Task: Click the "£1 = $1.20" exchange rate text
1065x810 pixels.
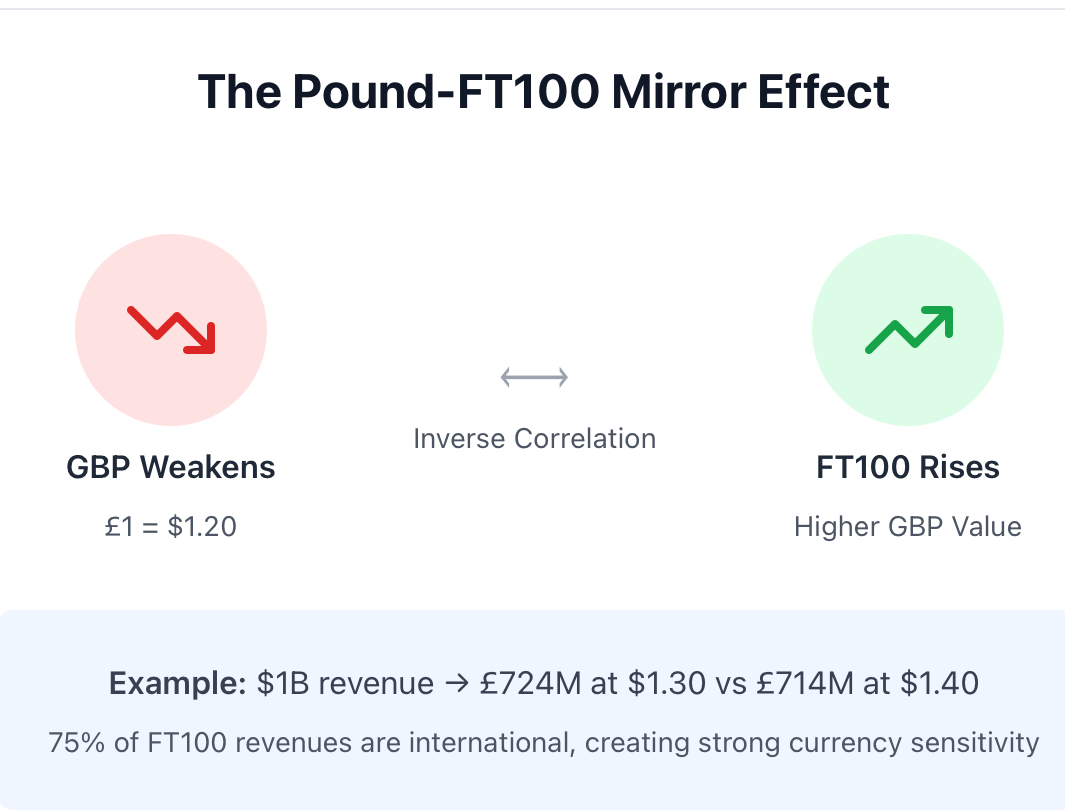Action: (170, 526)
